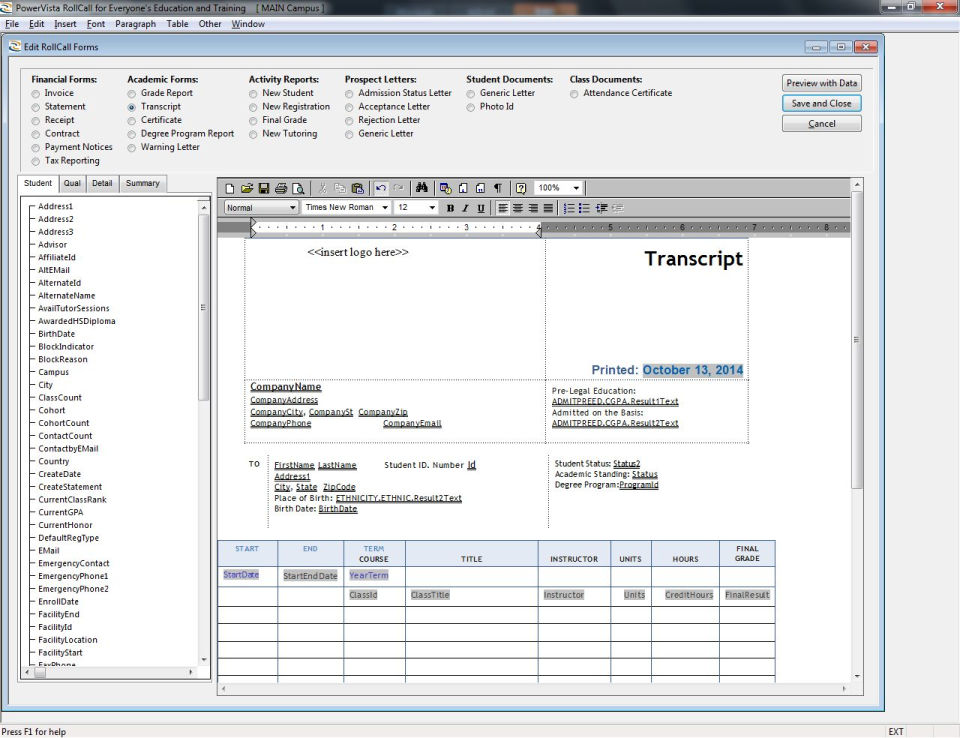Show paragraph marks with pilcrow icon
Viewport: 960px width, 738px height.
[498, 188]
